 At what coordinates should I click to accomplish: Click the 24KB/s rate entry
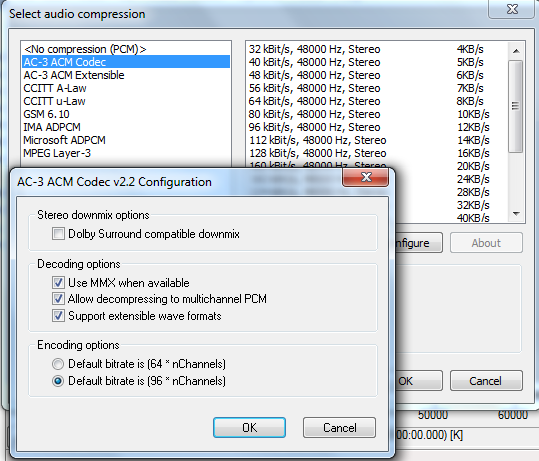coord(473,179)
